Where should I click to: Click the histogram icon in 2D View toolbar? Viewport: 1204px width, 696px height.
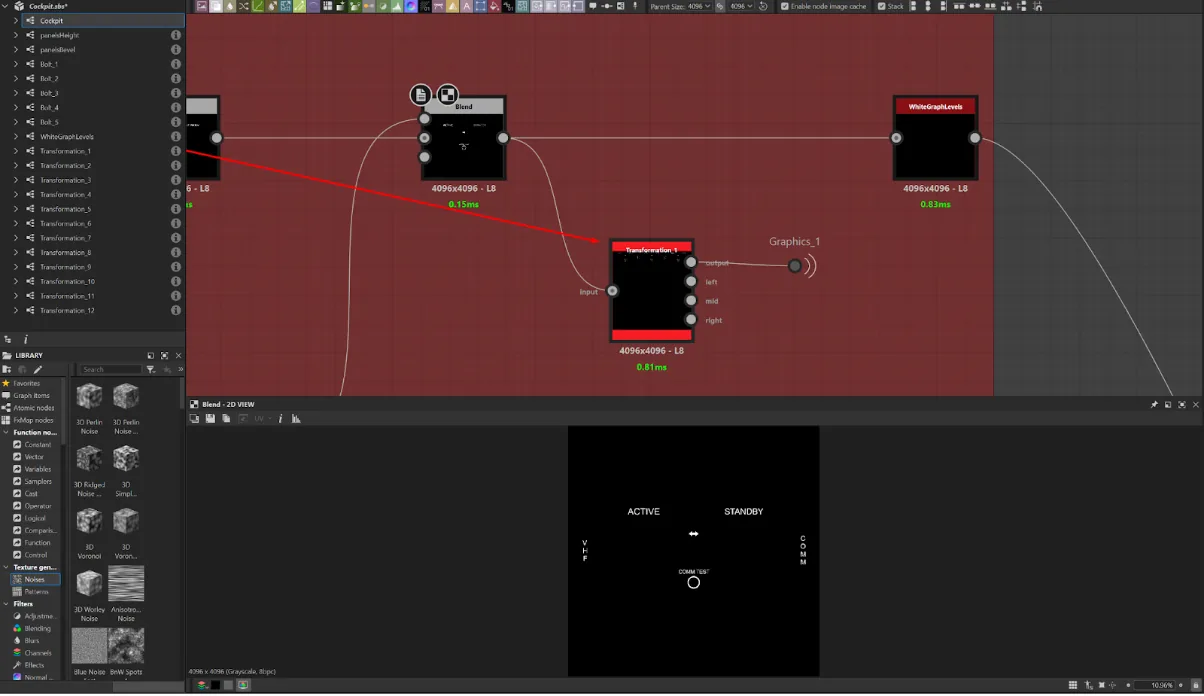pyautogui.click(x=296, y=418)
